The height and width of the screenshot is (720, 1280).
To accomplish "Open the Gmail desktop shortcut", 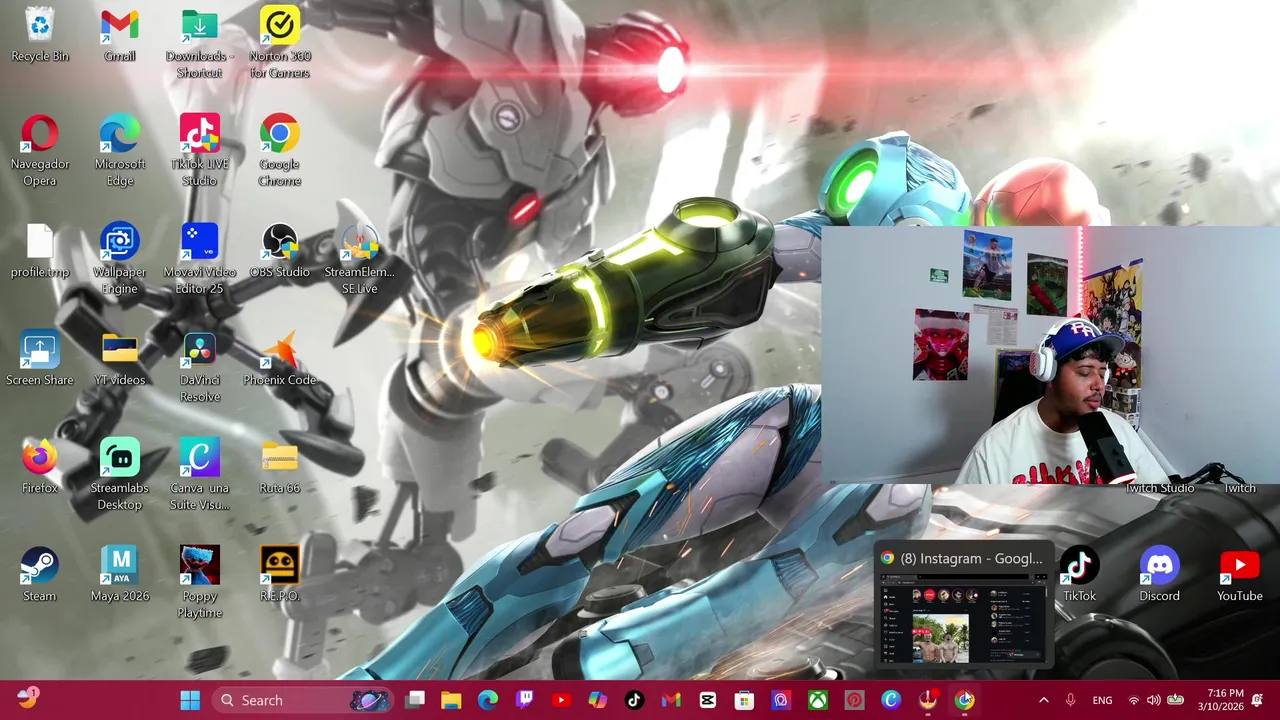I will point(120,35).
